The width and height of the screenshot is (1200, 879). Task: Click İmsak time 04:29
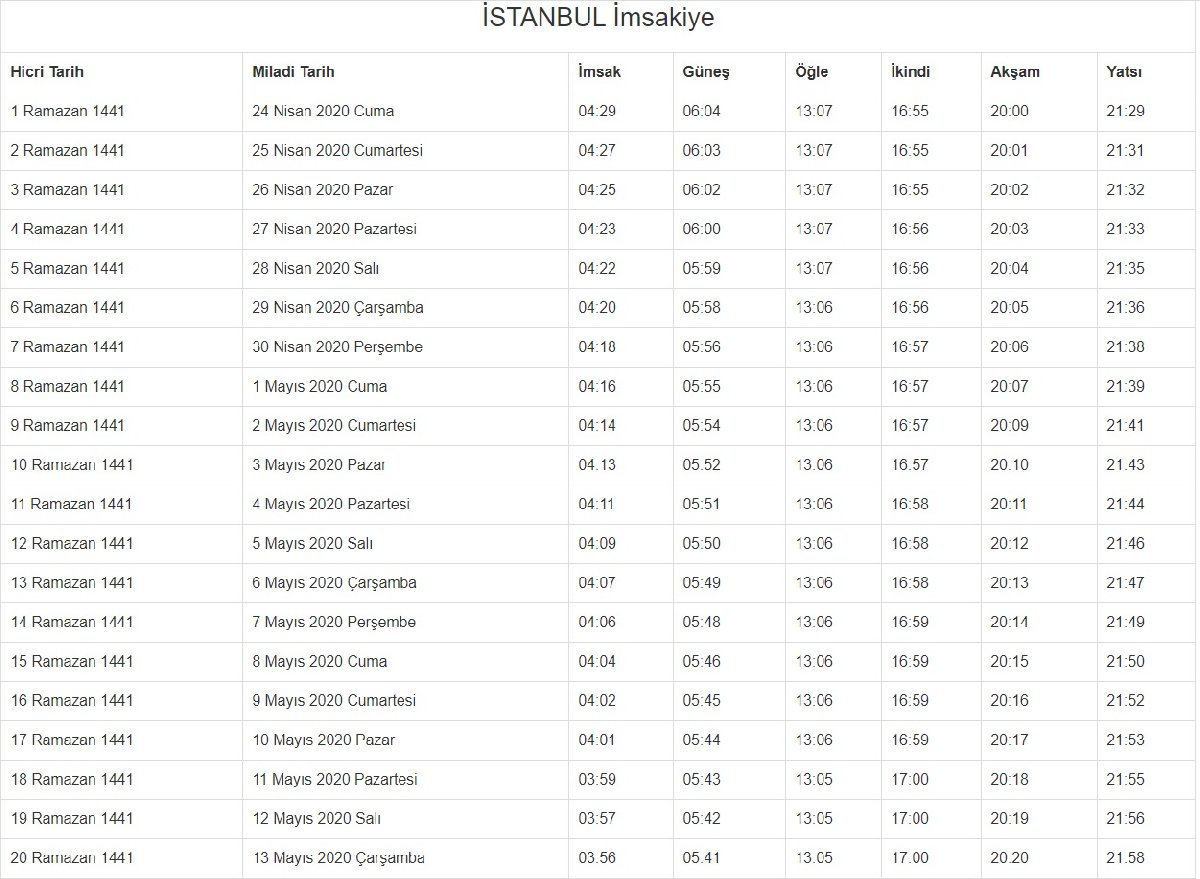tap(597, 111)
